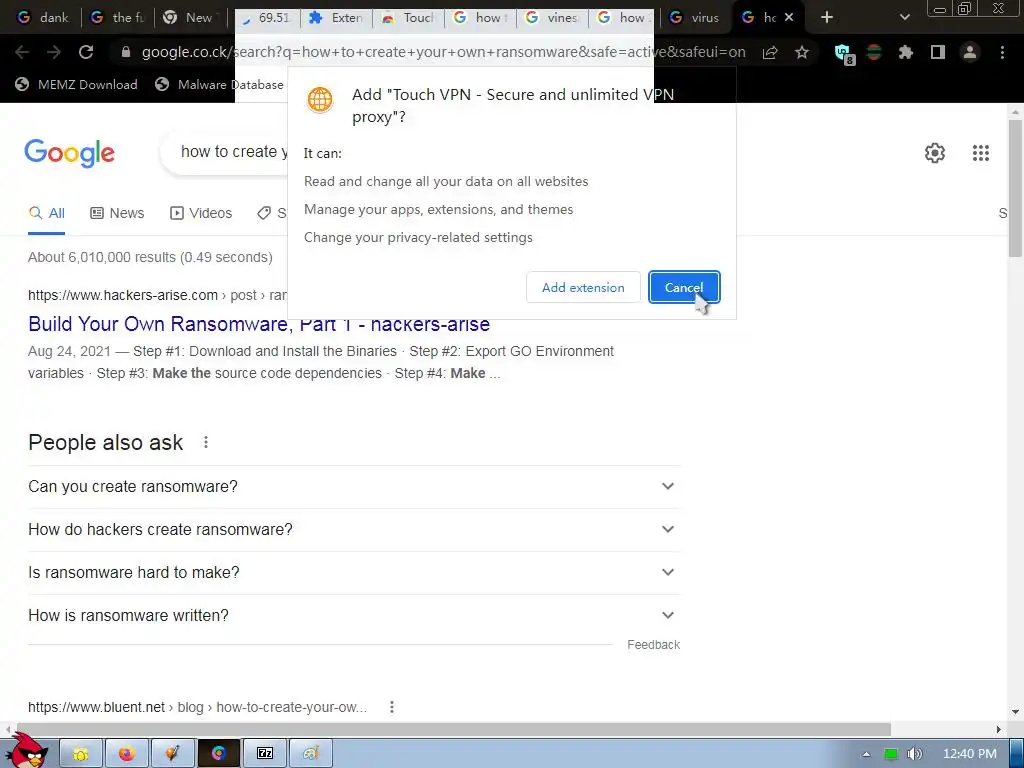The height and width of the screenshot is (768, 1024).
Task: Switch to the 'the fu' tab
Action: tap(118, 18)
